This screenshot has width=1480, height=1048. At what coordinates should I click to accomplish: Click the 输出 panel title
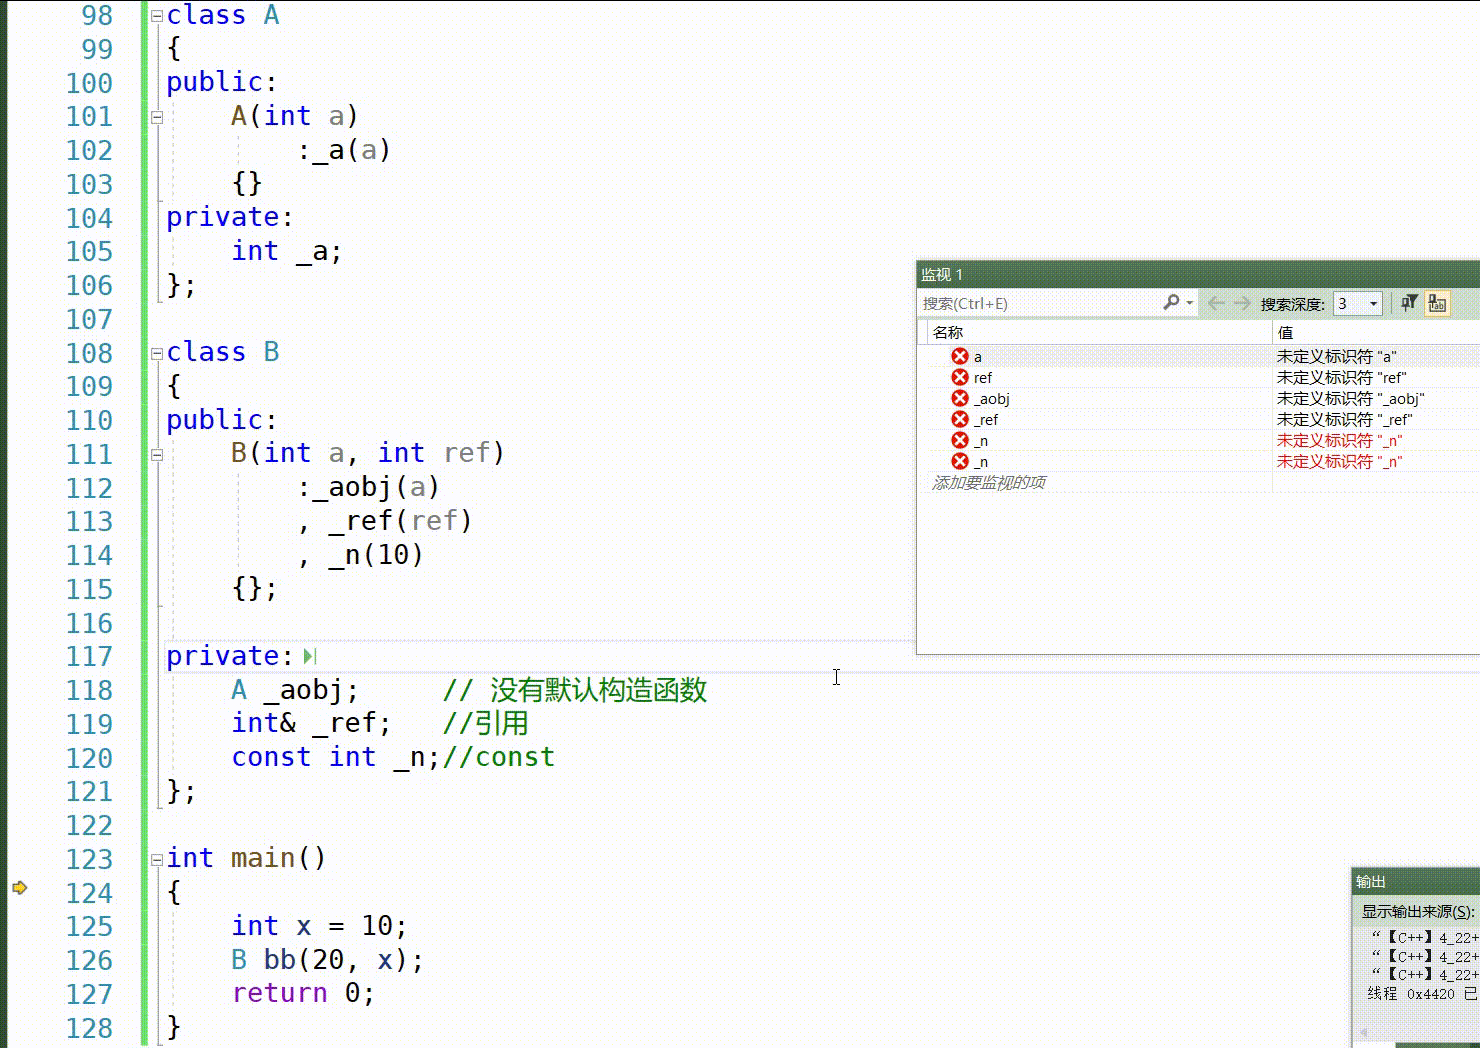coord(1371,881)
